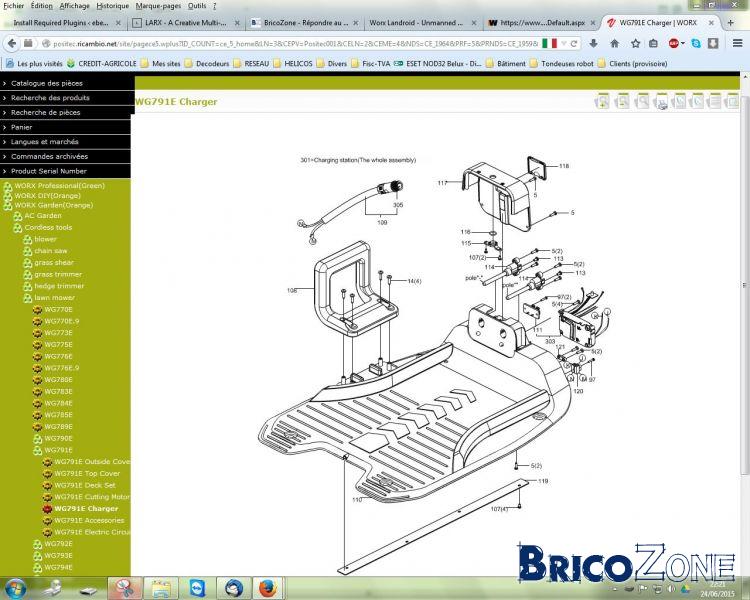Open Firefox downloads arrow icon
750x600 pixels.
coord(593,44)
